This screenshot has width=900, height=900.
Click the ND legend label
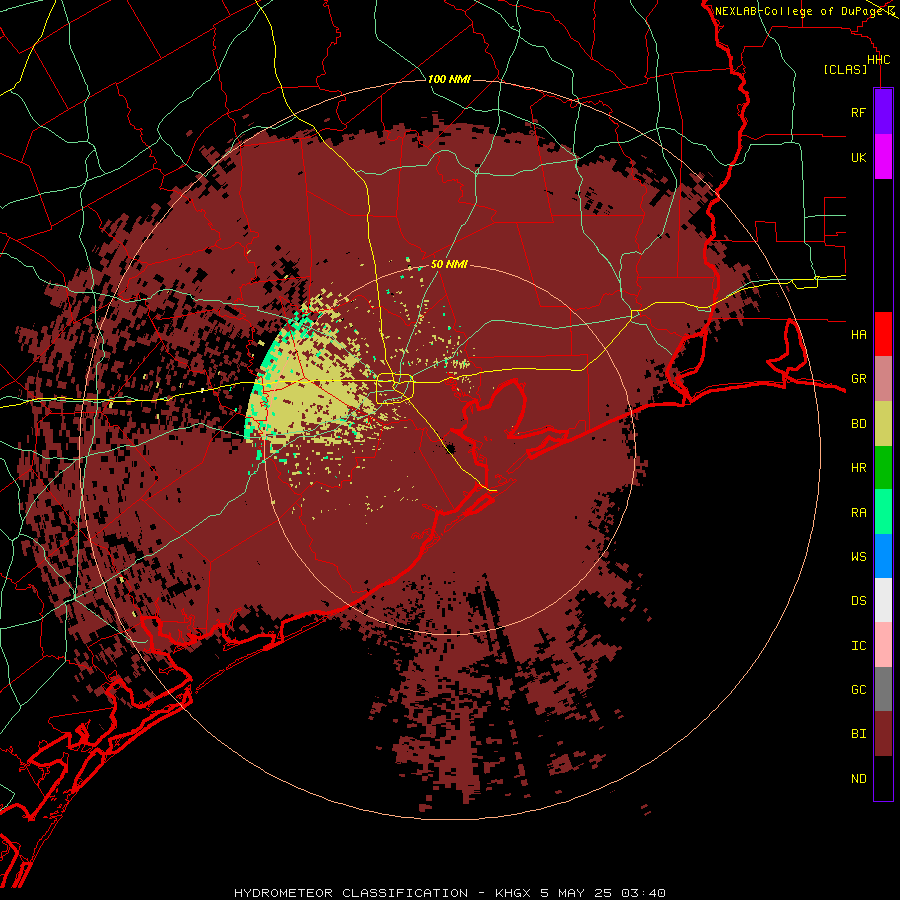[x=858, y=778]
